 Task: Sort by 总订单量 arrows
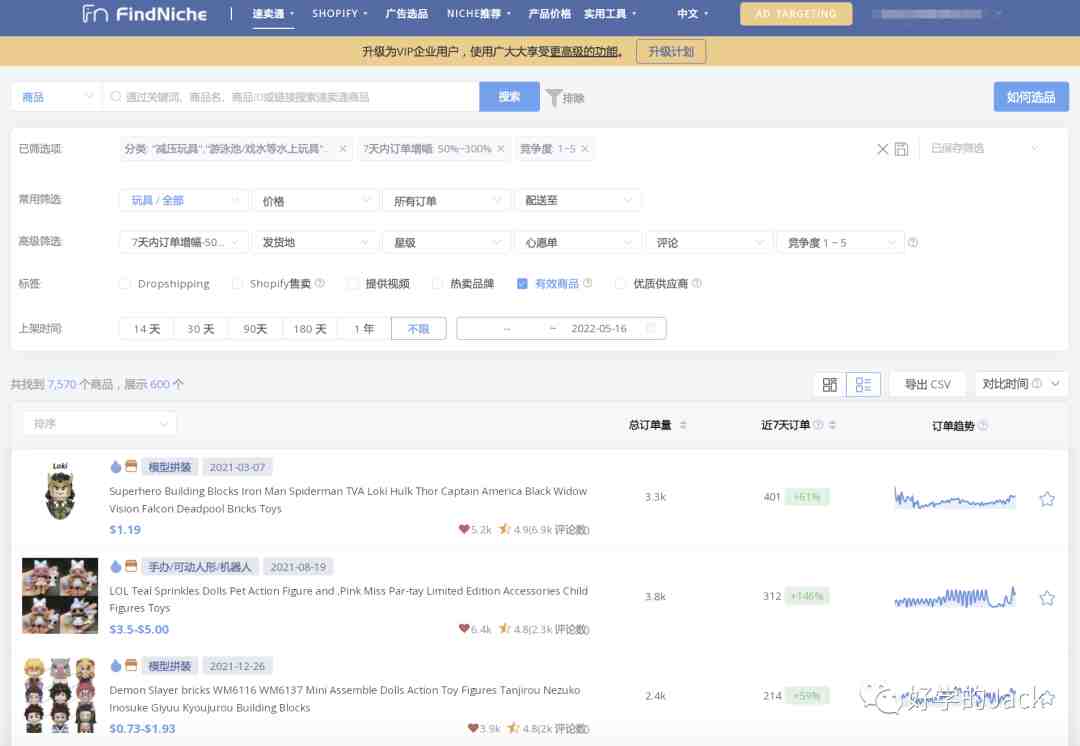[x=683, y=425]
